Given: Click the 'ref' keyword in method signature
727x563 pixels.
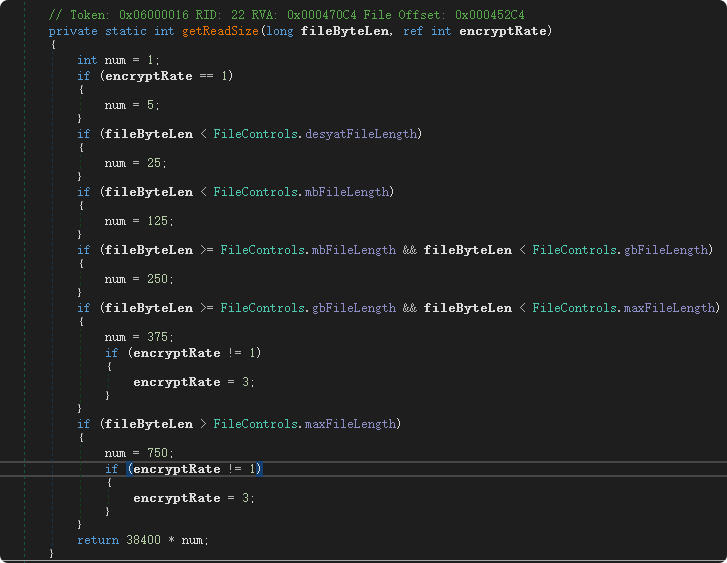Looking at the screenshot, I should [413, 31].
